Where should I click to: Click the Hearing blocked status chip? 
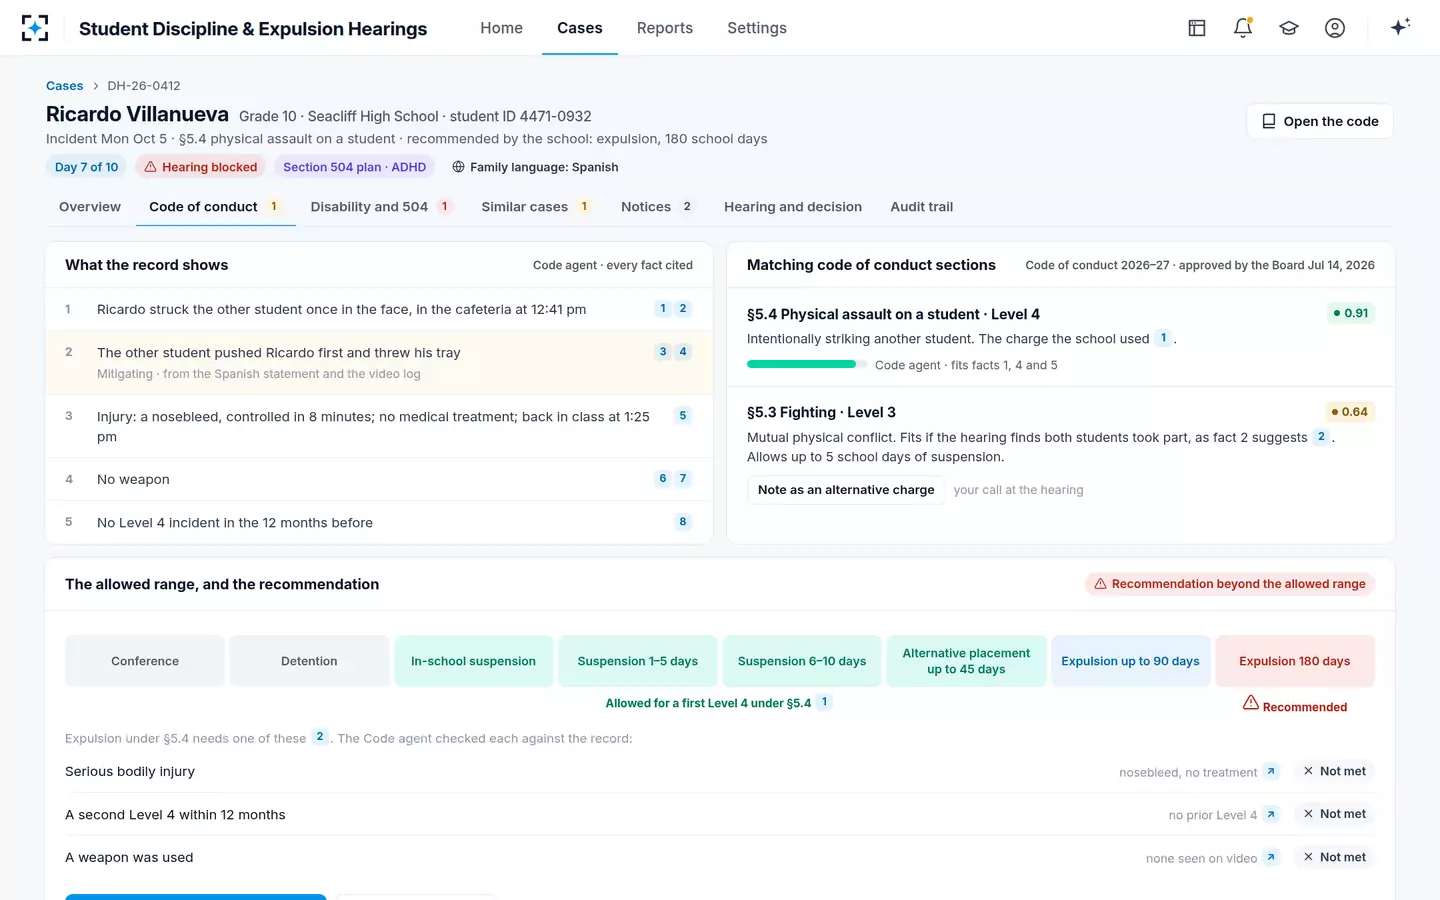point(201,167)
